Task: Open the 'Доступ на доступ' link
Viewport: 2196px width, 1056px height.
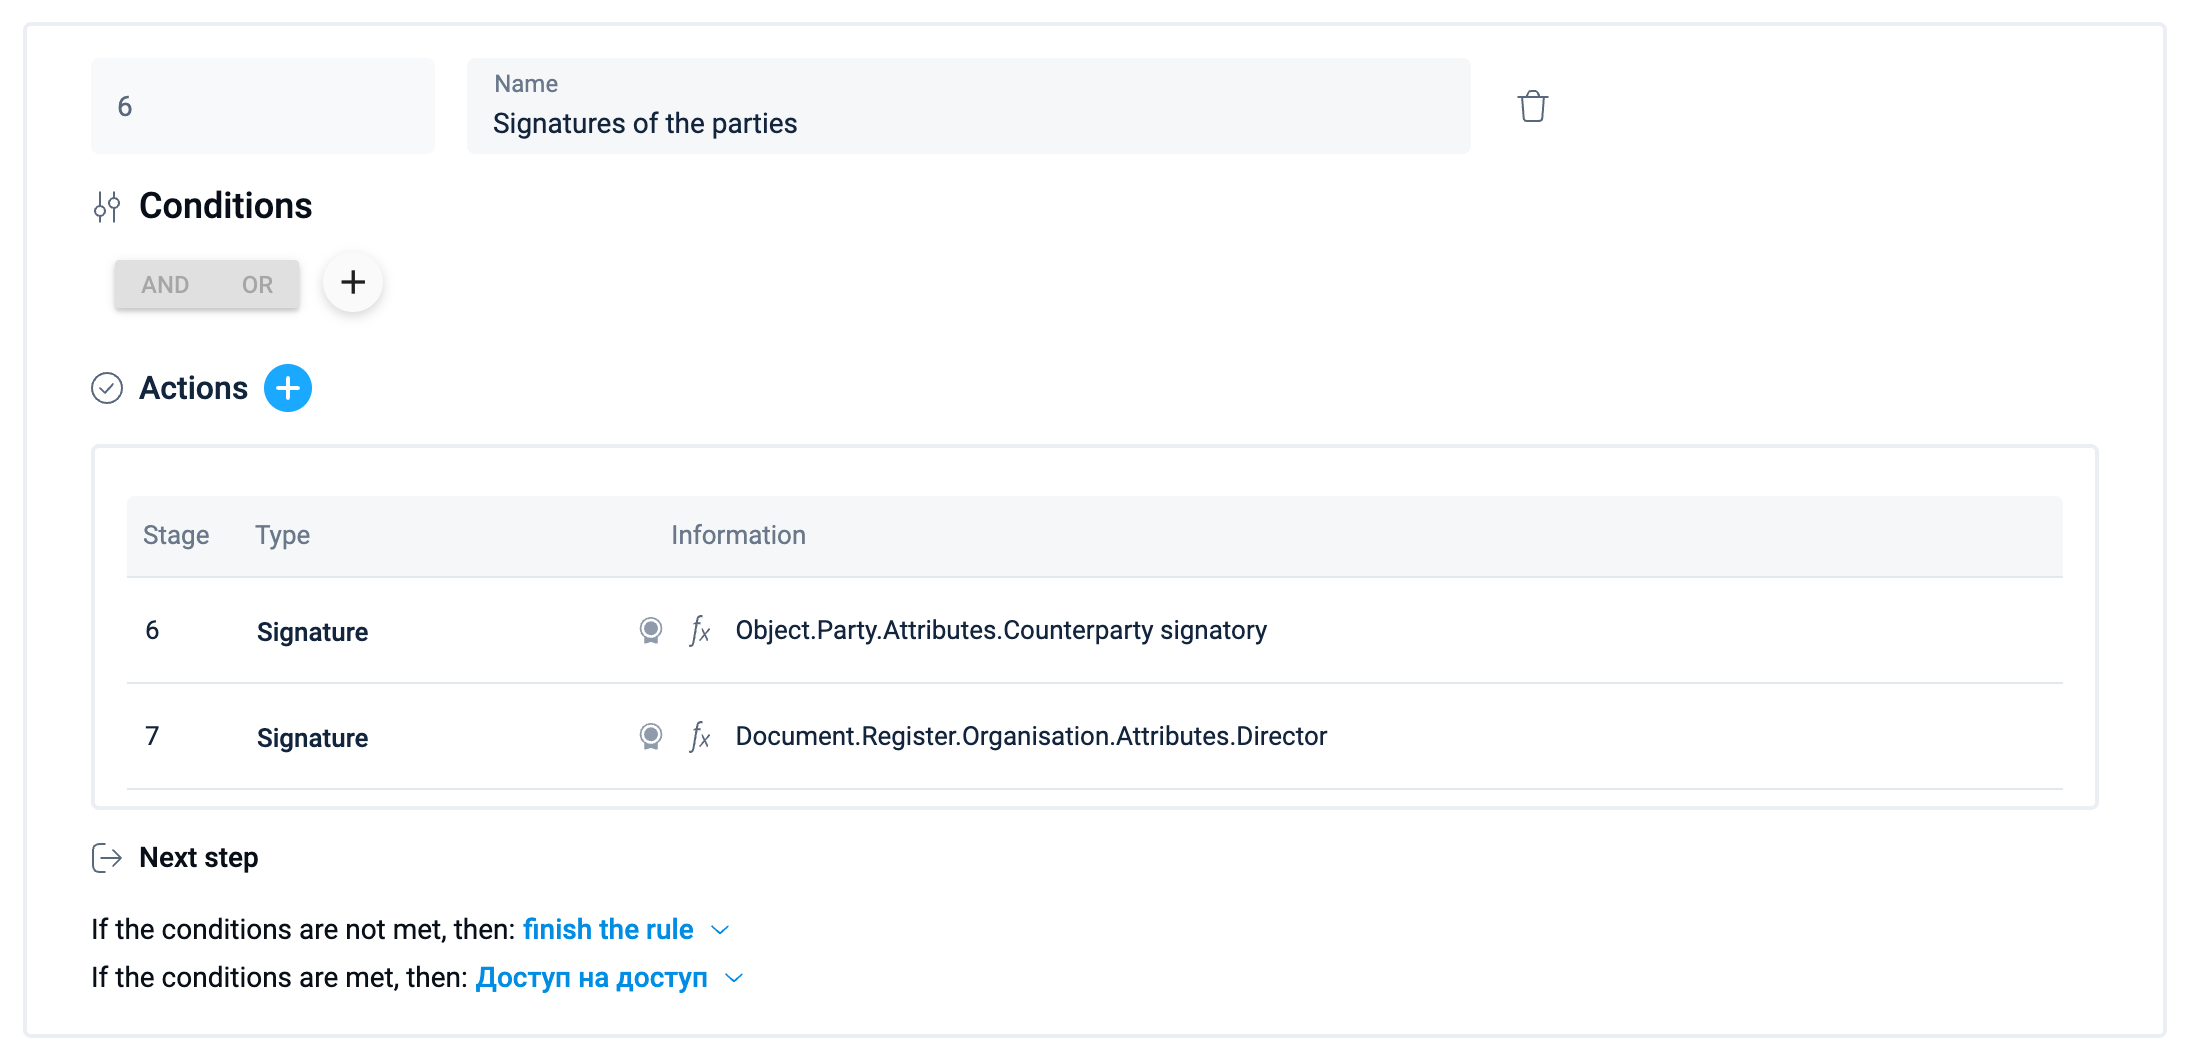Action: click(591, 978)
